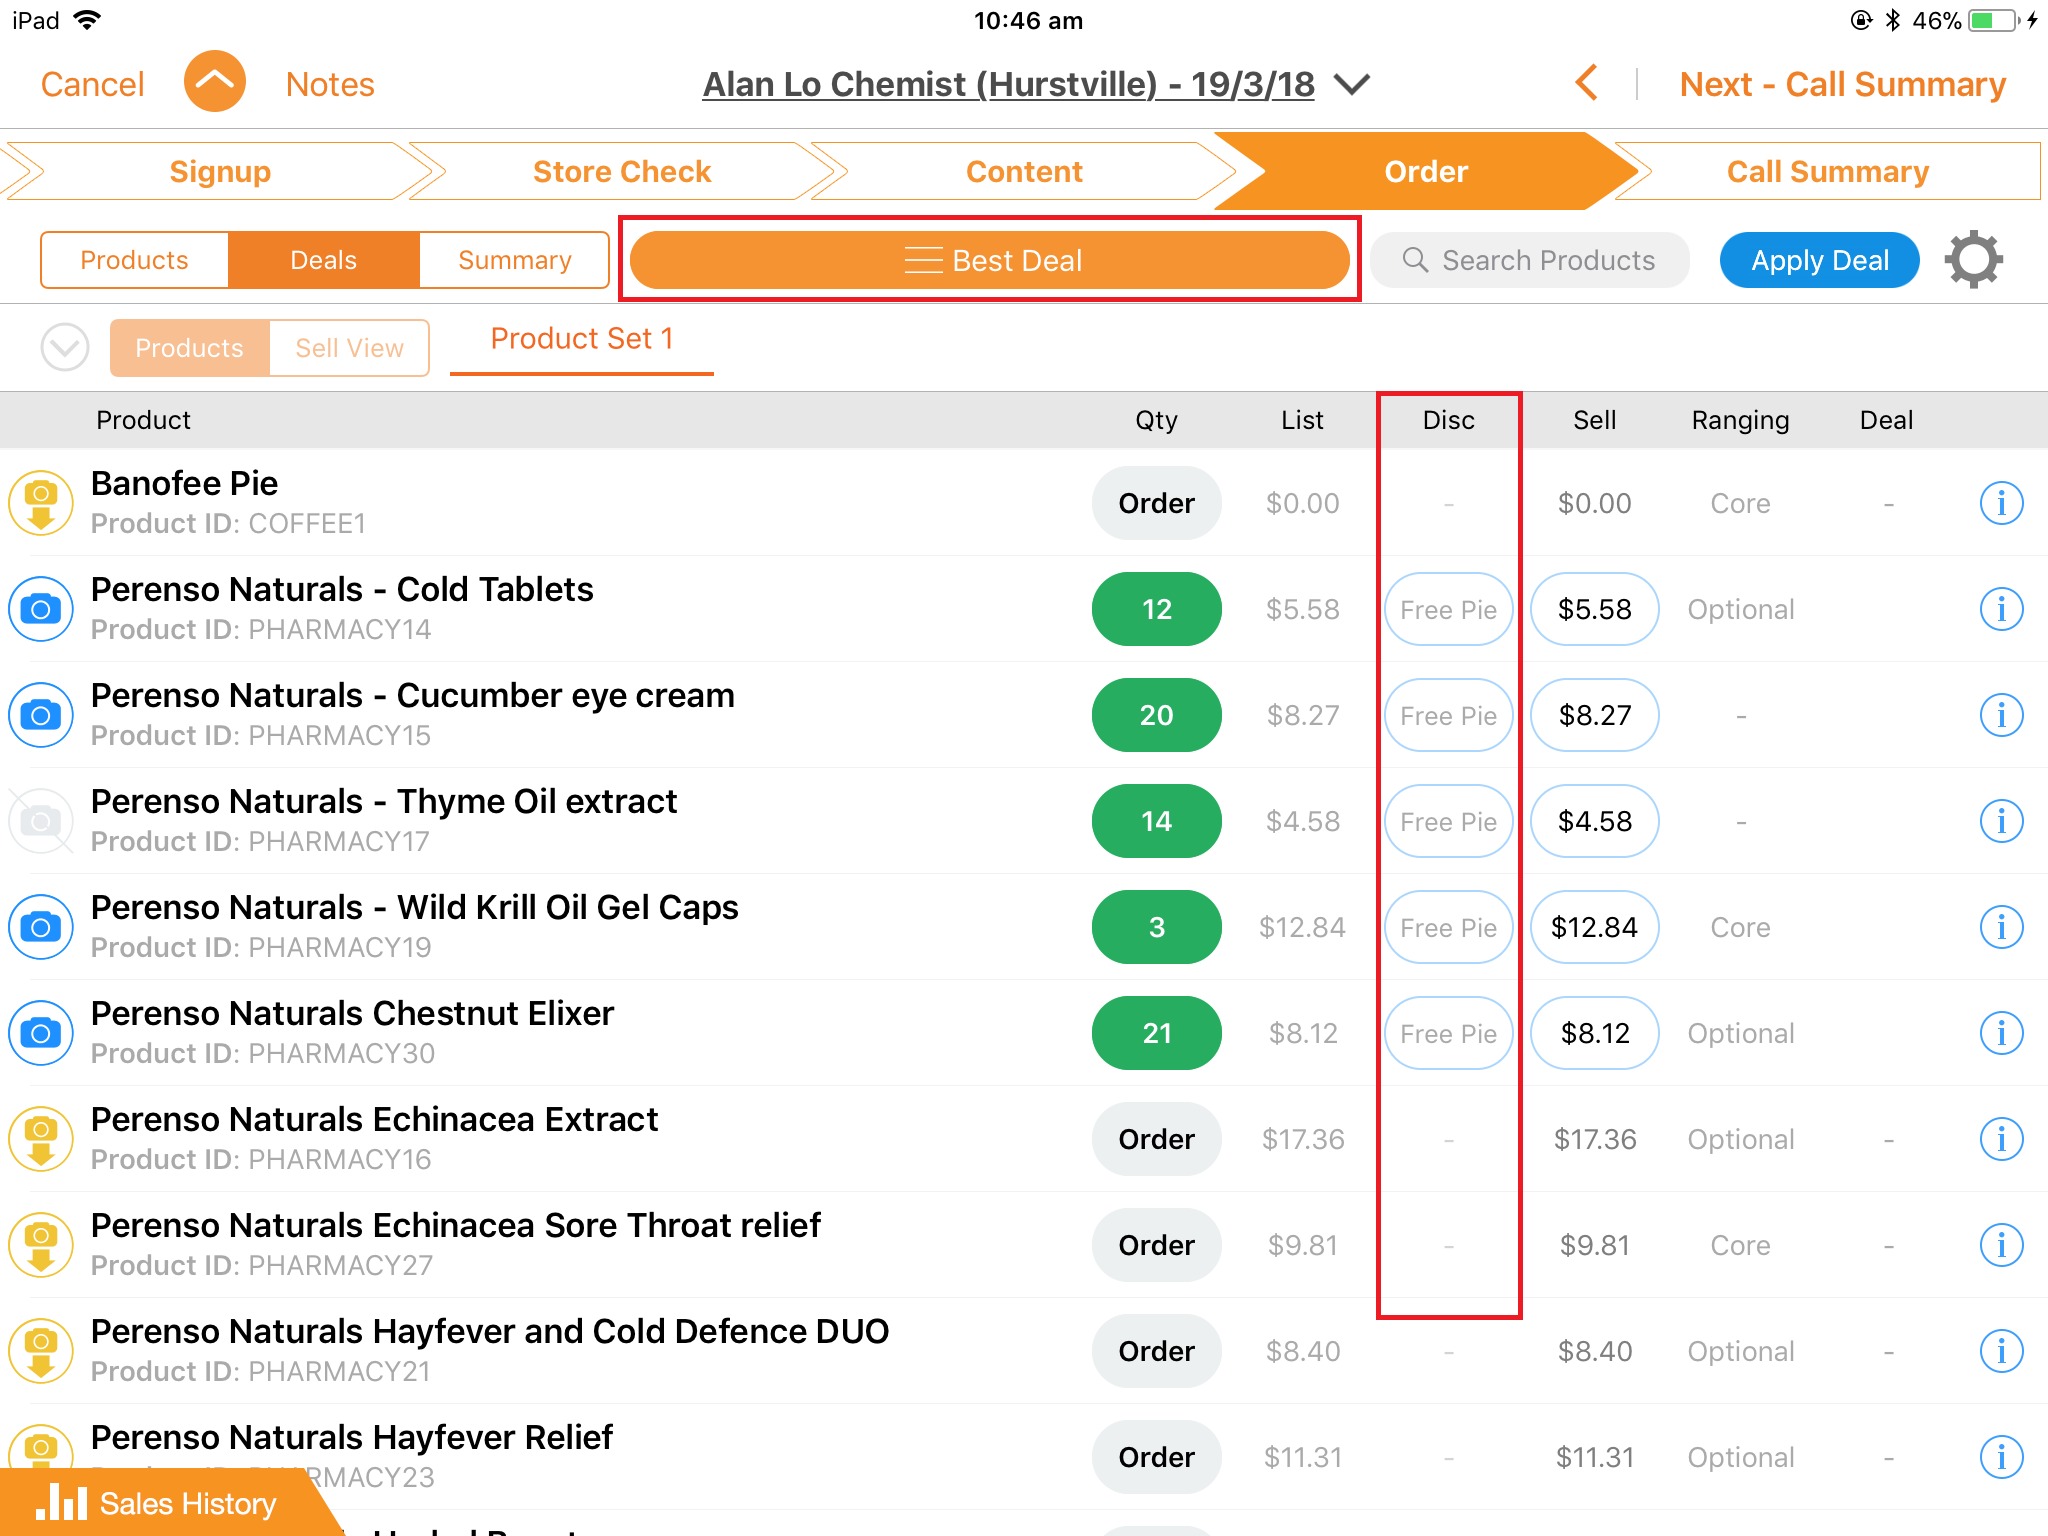Switch to Sell View toggle
Screen dimensions: 2048x1536
pos(349,348)
